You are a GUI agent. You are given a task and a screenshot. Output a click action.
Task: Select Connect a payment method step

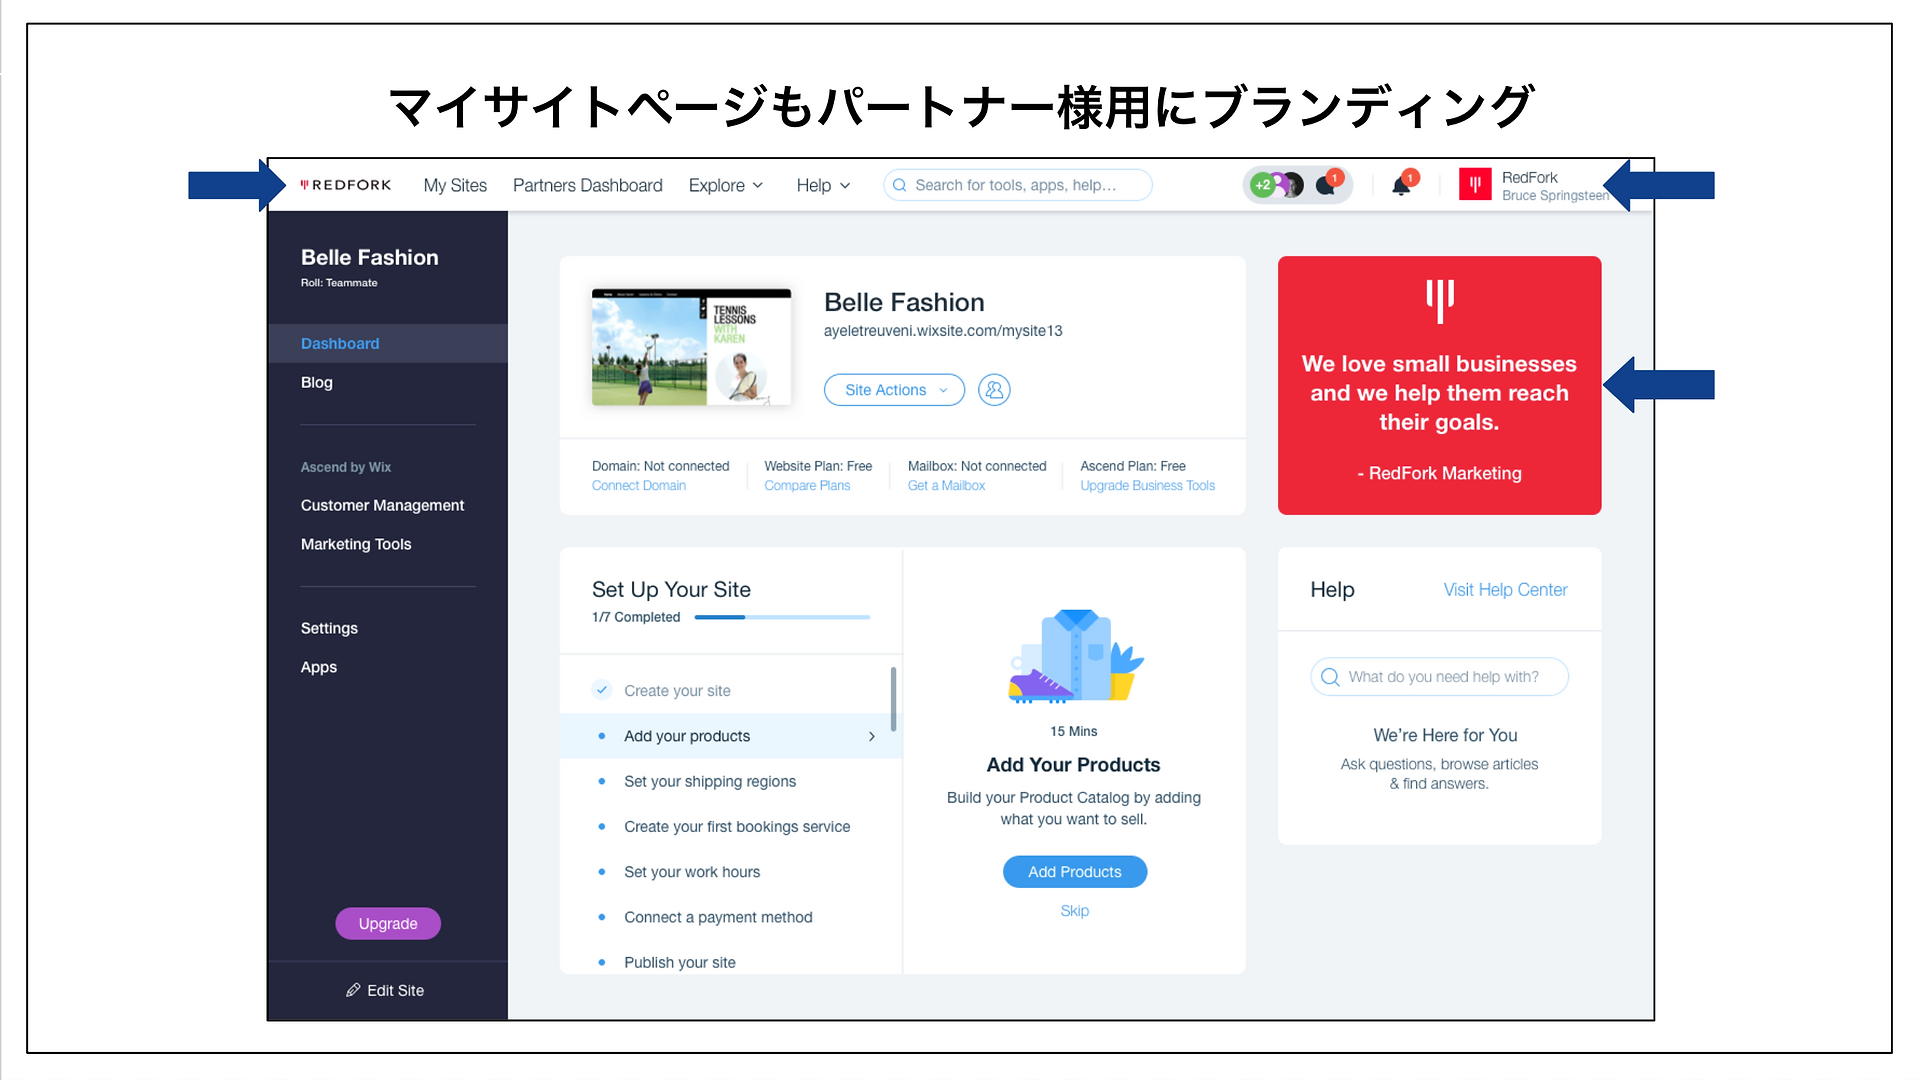[x=731, y=917]
